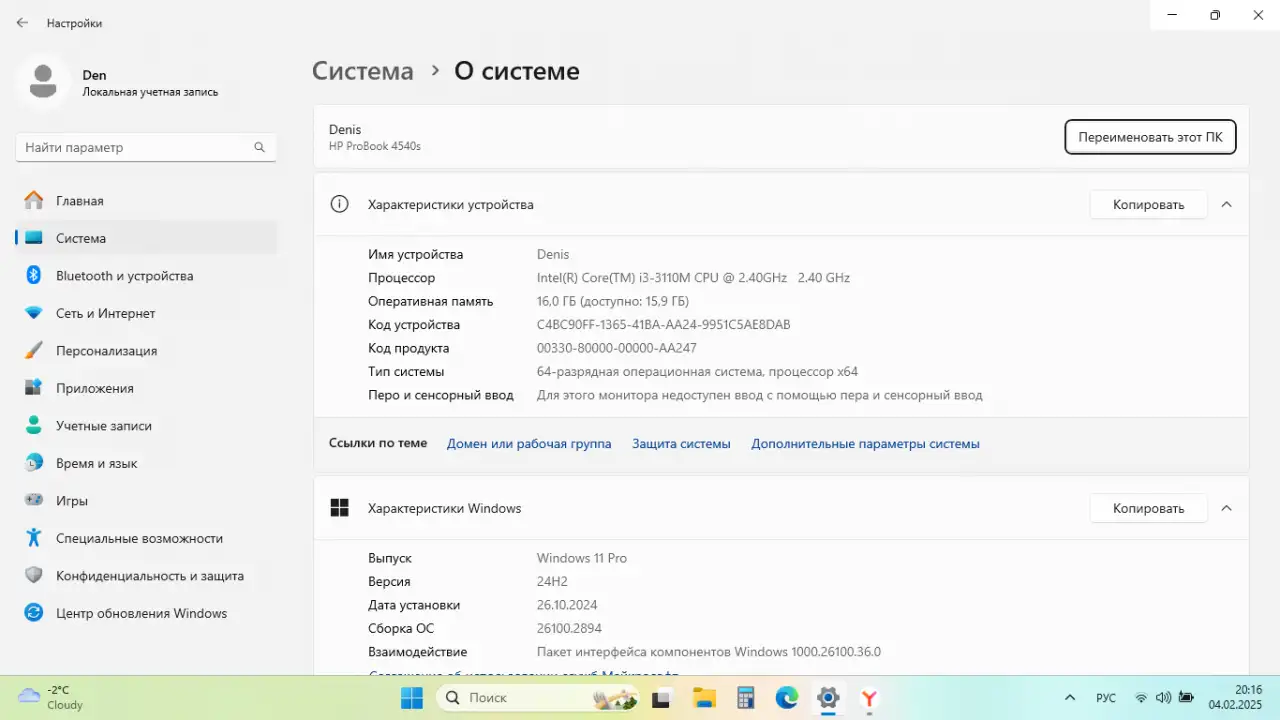Click the OS build value 26100.2894

tap(569, 628)
